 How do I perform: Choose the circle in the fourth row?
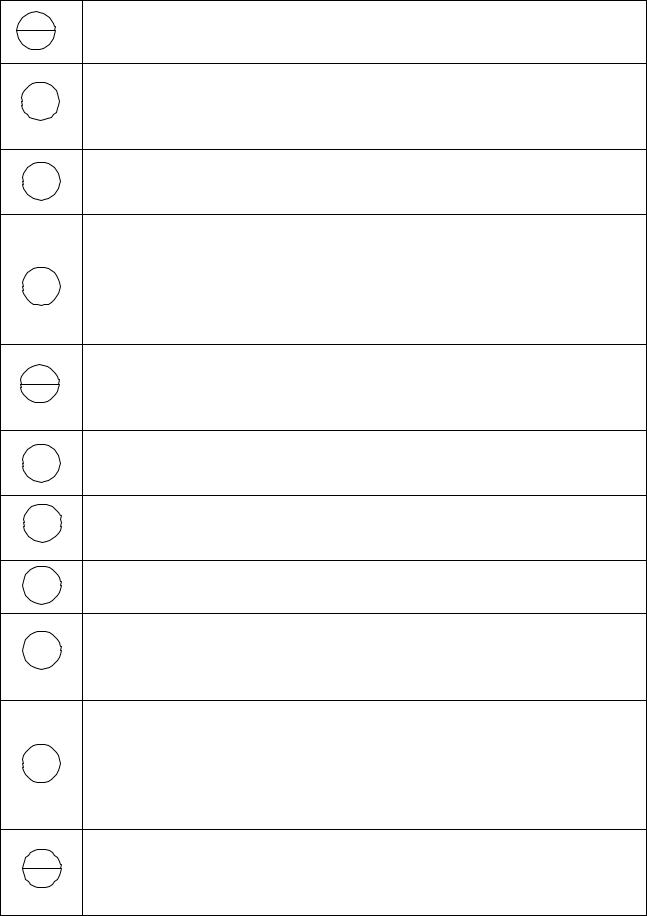point(41,286)
